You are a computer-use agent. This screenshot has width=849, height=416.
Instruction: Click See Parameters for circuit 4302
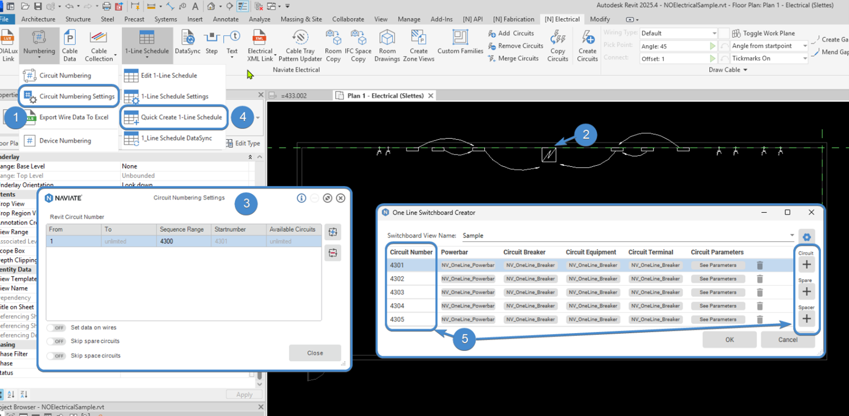click(718, 278)
